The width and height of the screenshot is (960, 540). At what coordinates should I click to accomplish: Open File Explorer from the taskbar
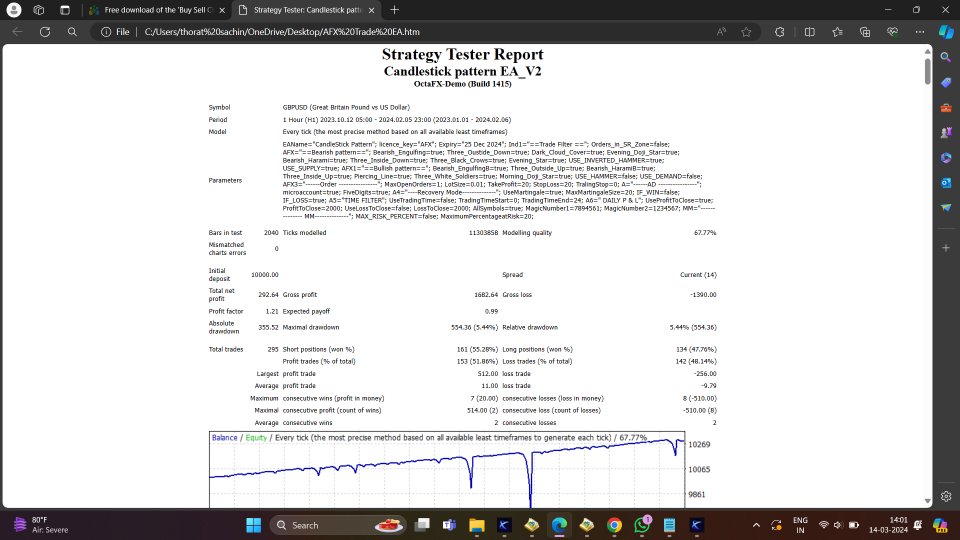coord(476,525)
